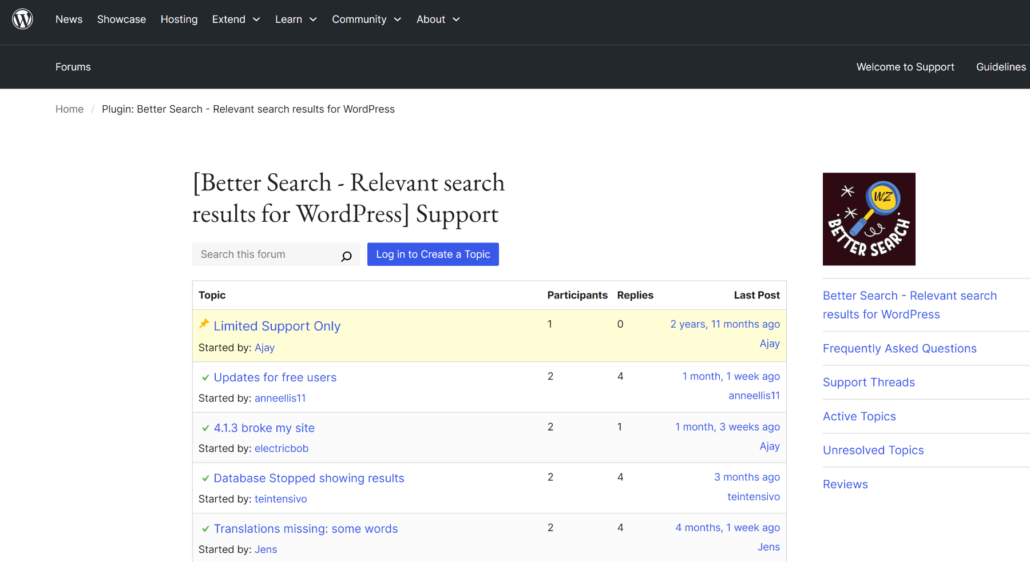Click the Last Post column header
Image resolution: width=1030 pixels, height=562 pixels.
(x=757, y=295)
